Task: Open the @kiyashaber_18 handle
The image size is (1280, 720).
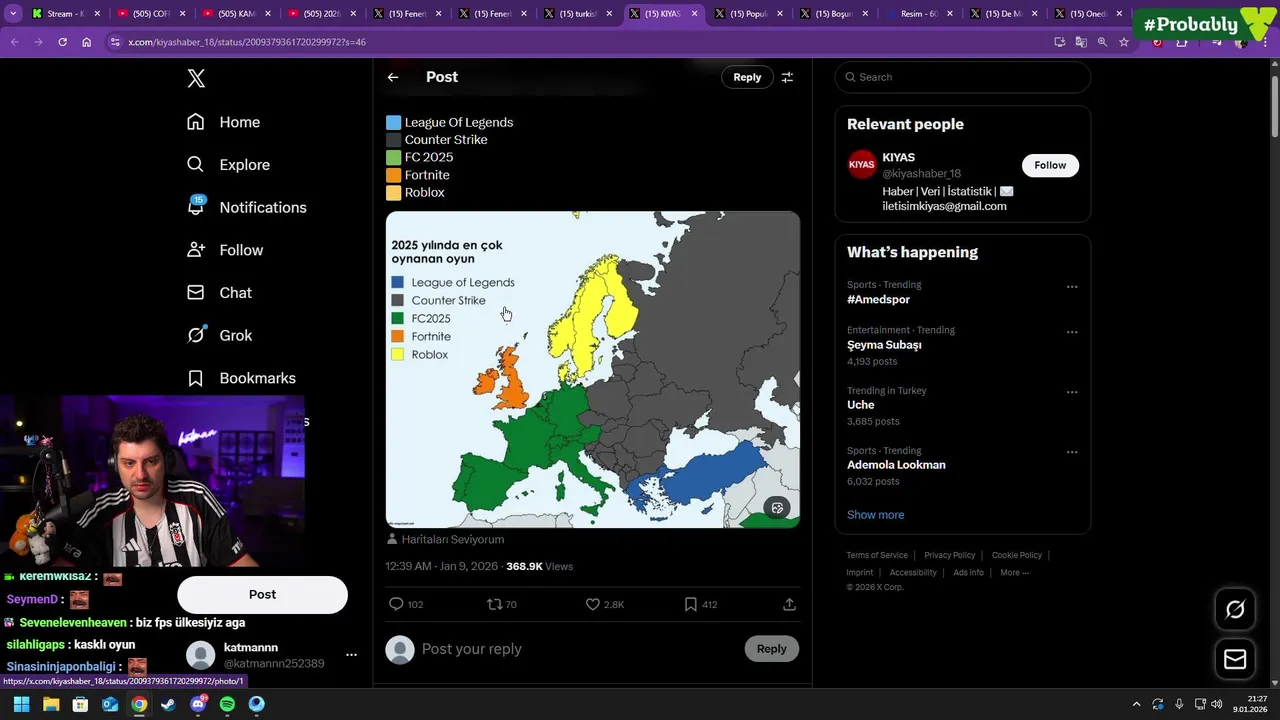Action: (x=921, y=173)
